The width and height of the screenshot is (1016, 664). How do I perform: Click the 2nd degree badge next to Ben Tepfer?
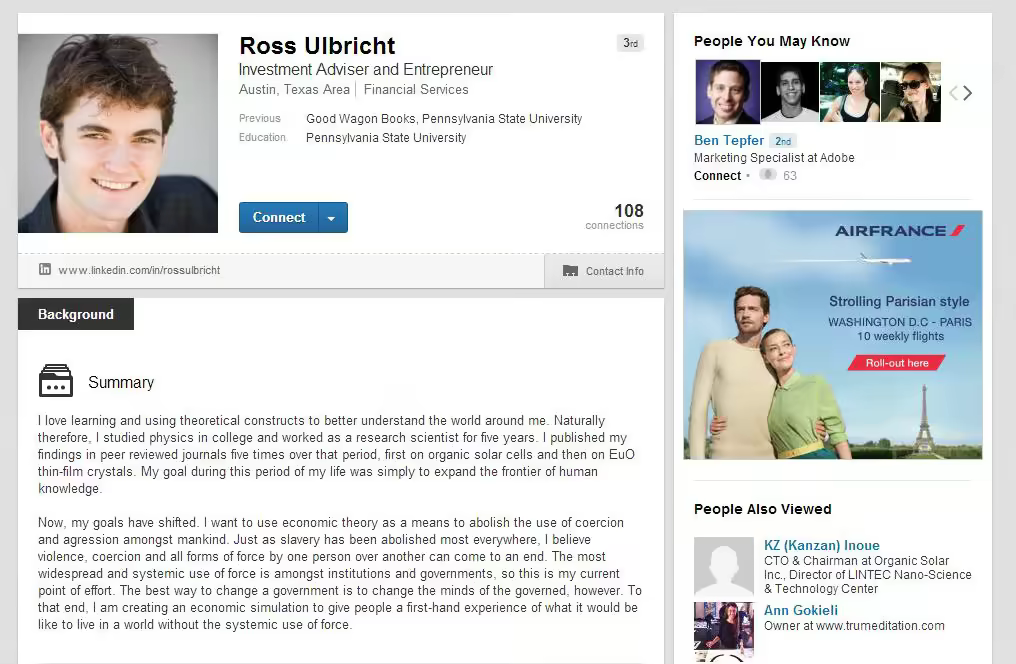pos(783,141)
